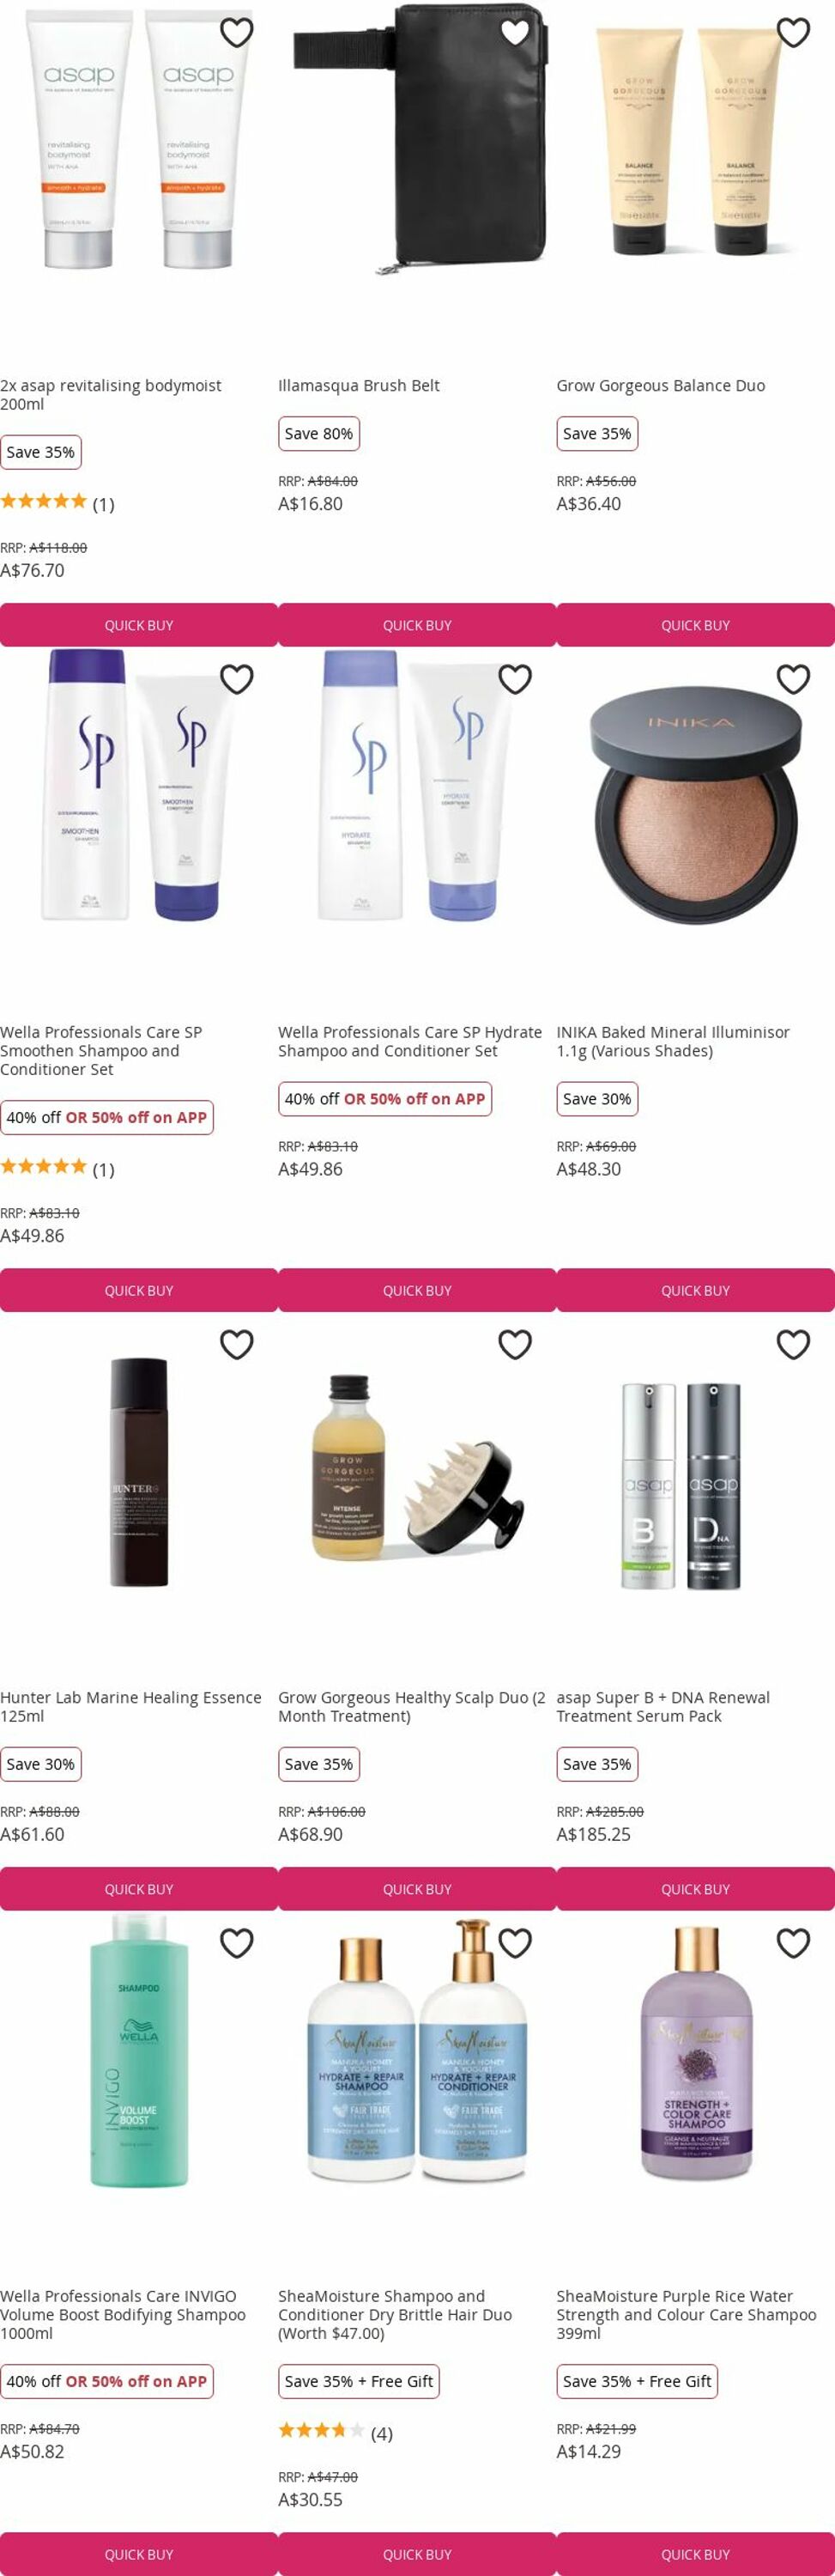
Task: Open Hunter Lab Marine Healing Essence title link
Action: (131, 1706)
